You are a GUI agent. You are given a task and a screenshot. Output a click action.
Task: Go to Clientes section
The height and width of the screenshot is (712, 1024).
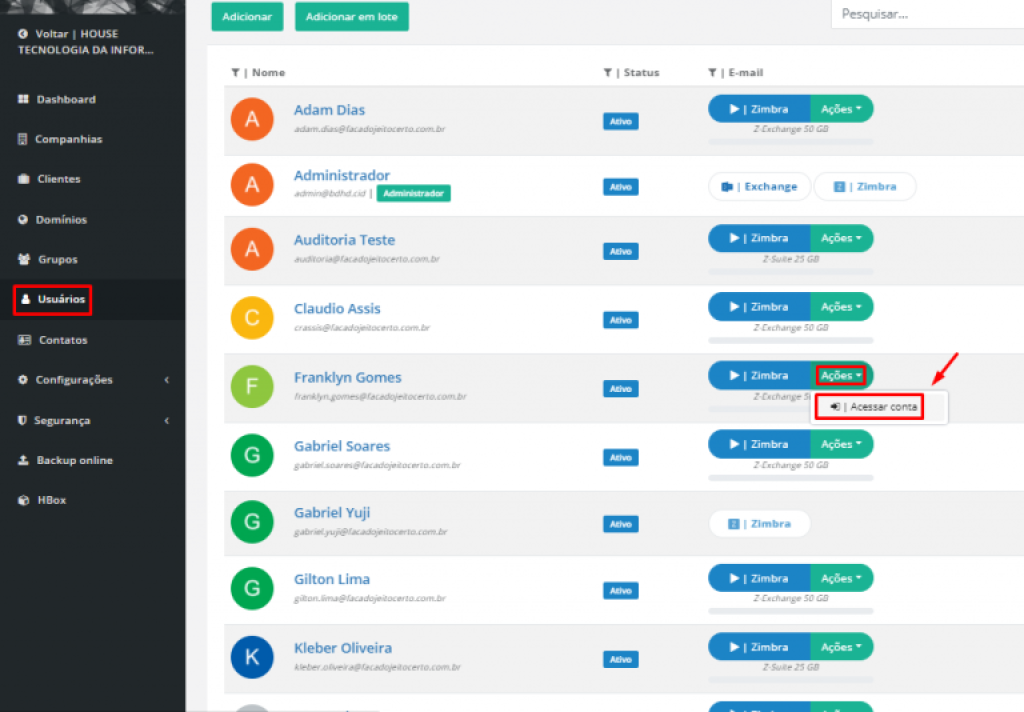click(x=59, y=179)
